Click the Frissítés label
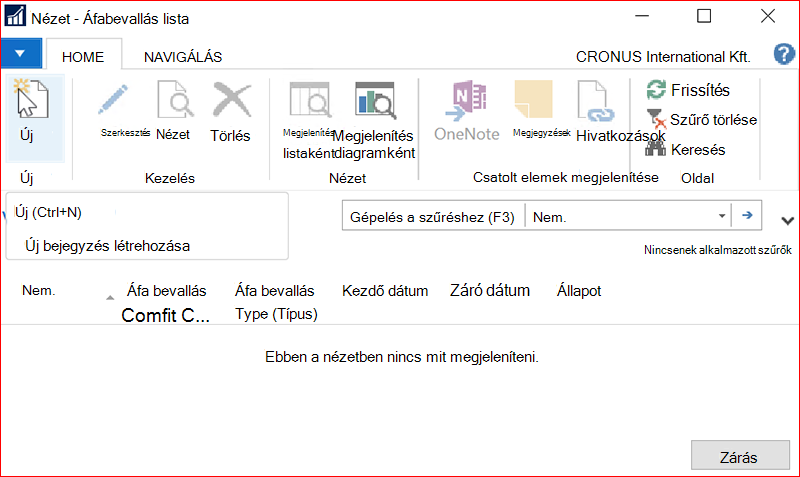The height and width of the screenshot is (477, 800). [700, 90]
